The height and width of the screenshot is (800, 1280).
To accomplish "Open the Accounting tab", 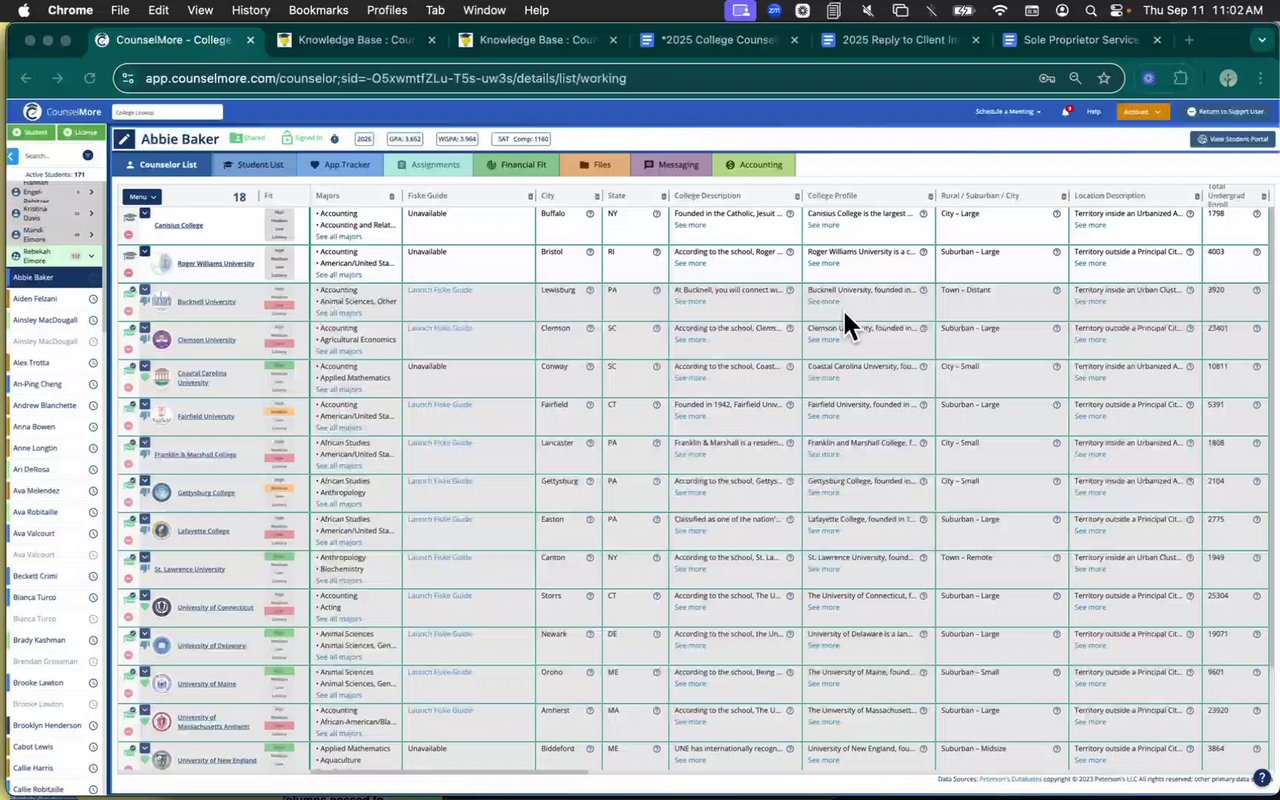I will point(754,165).
